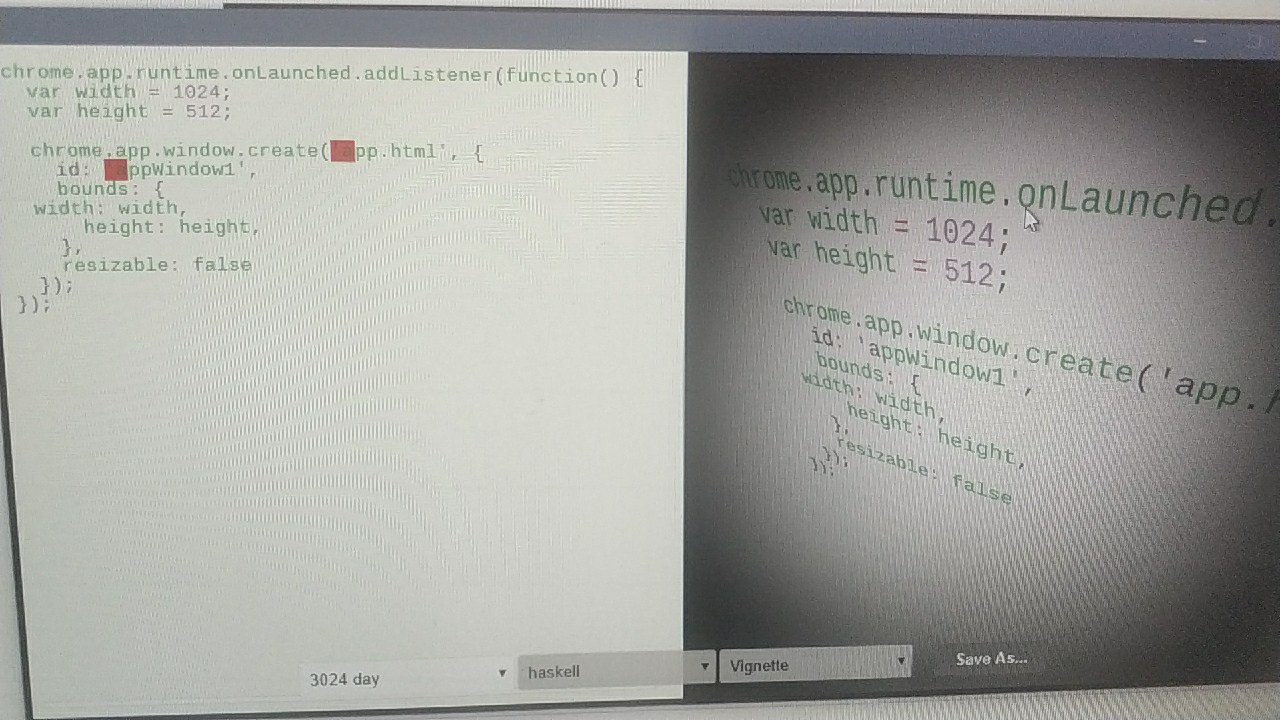The width and height of the screenshot is (1280, 720).
Task: Click the 'bounds: {' line in left editor
Action: pos(110,189)
